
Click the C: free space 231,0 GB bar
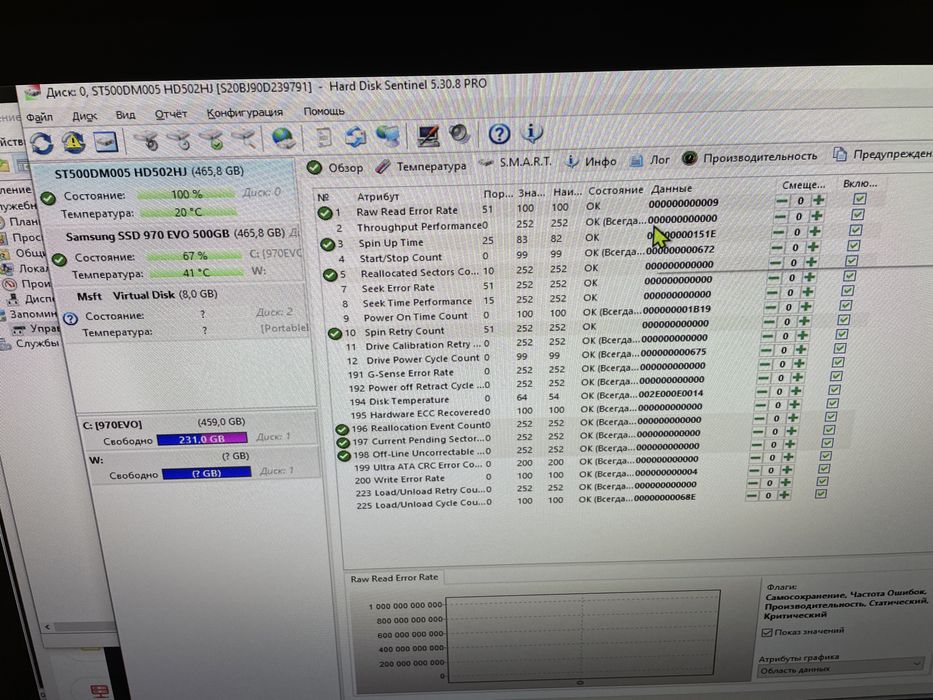pos(202,439)
